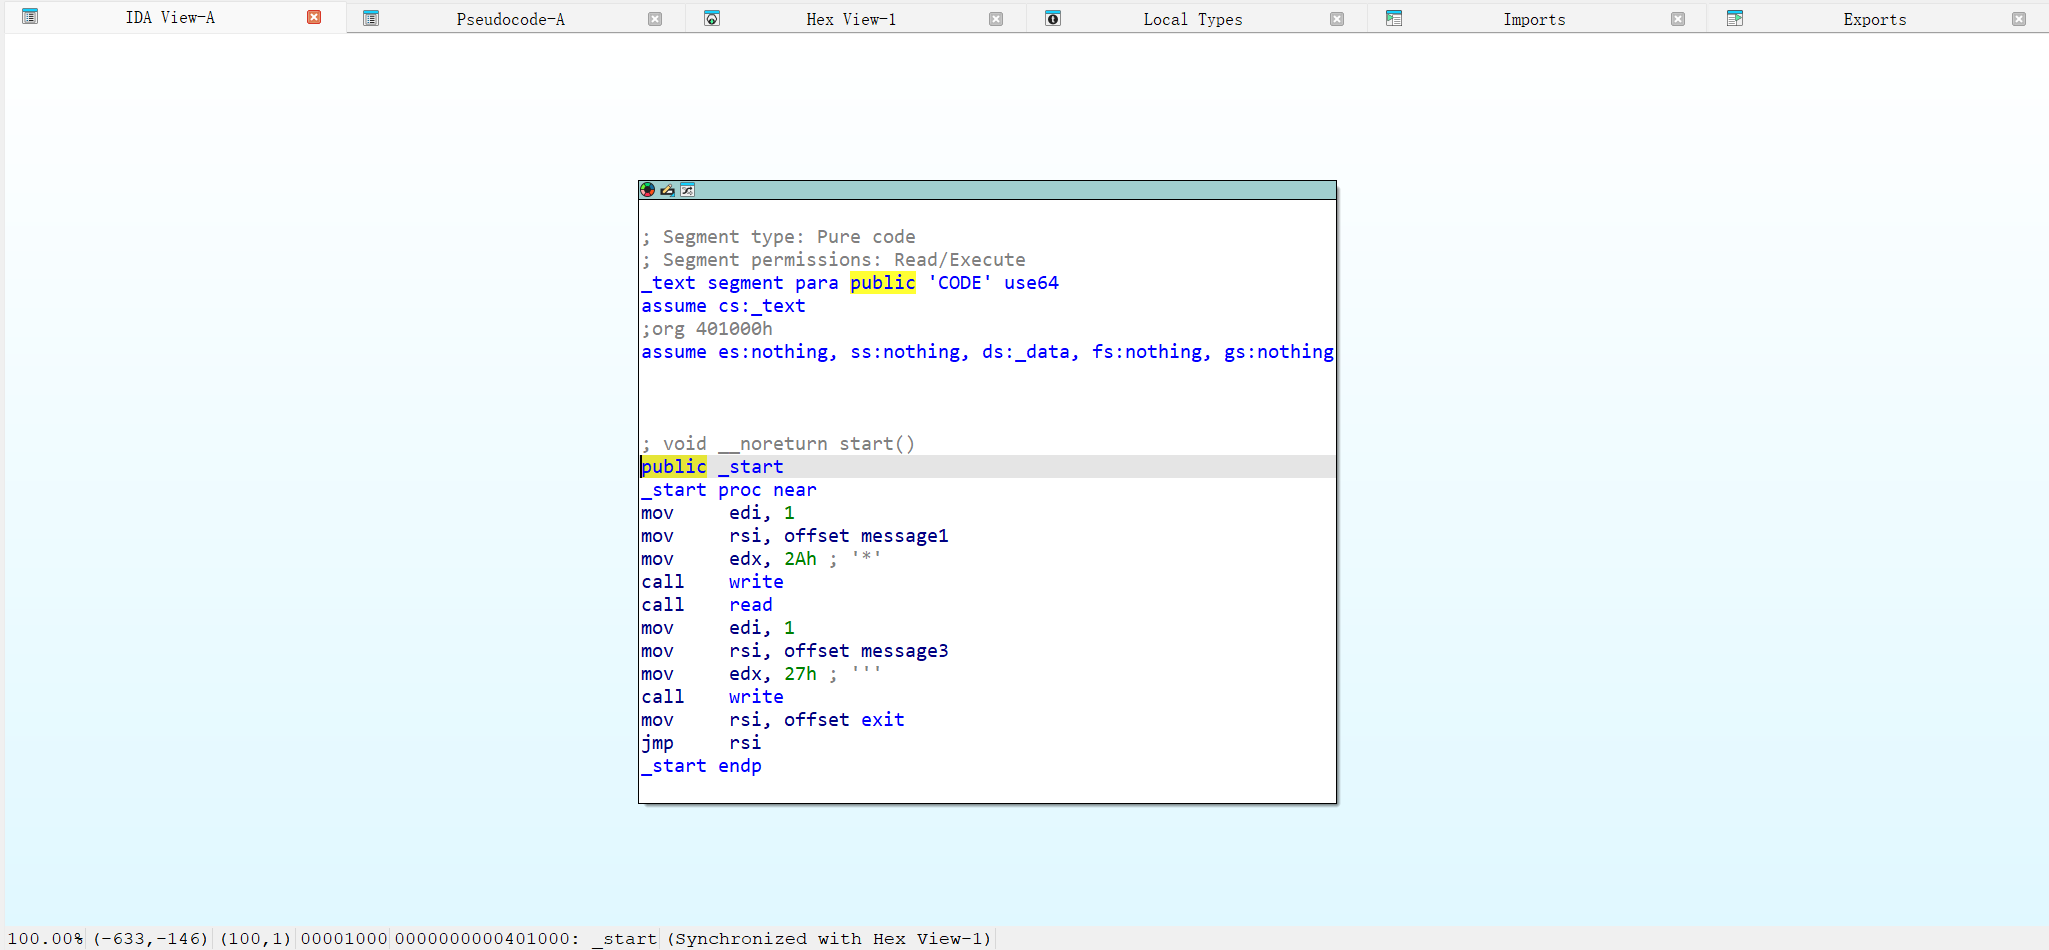
Task: Click the 00001000 file offset in status bar
Action: click(x=344, y=939)
